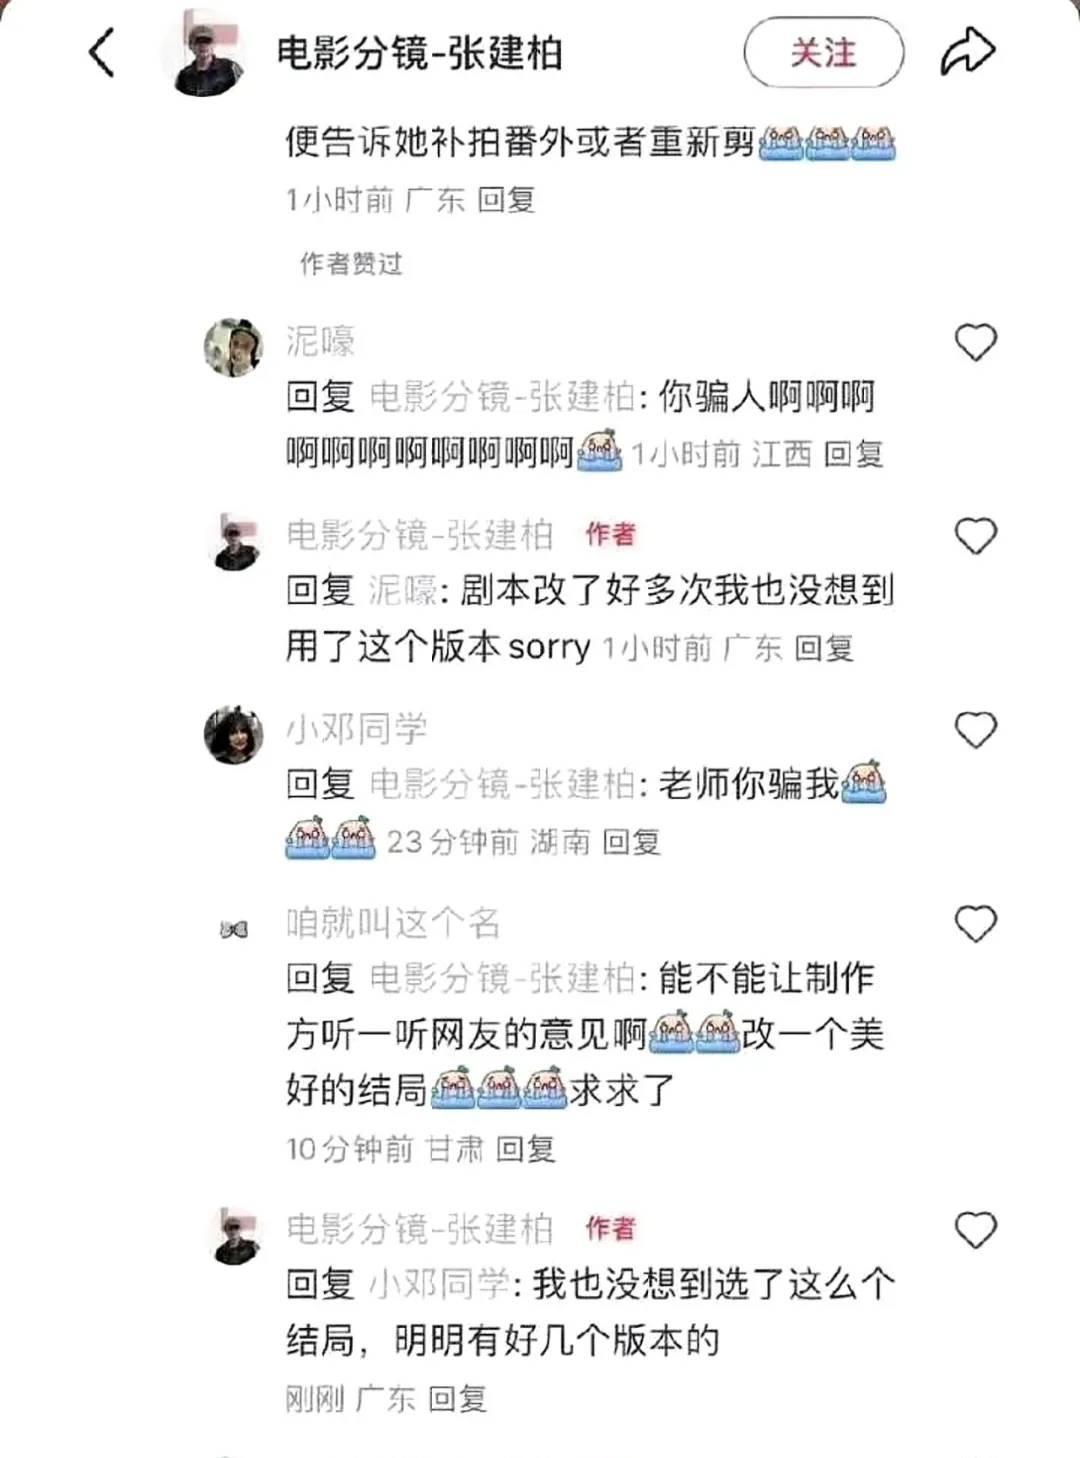Go back using the left arrow icon
Image resolution: width=1080 pixels, height=1458 pixels.
[102, 52]
